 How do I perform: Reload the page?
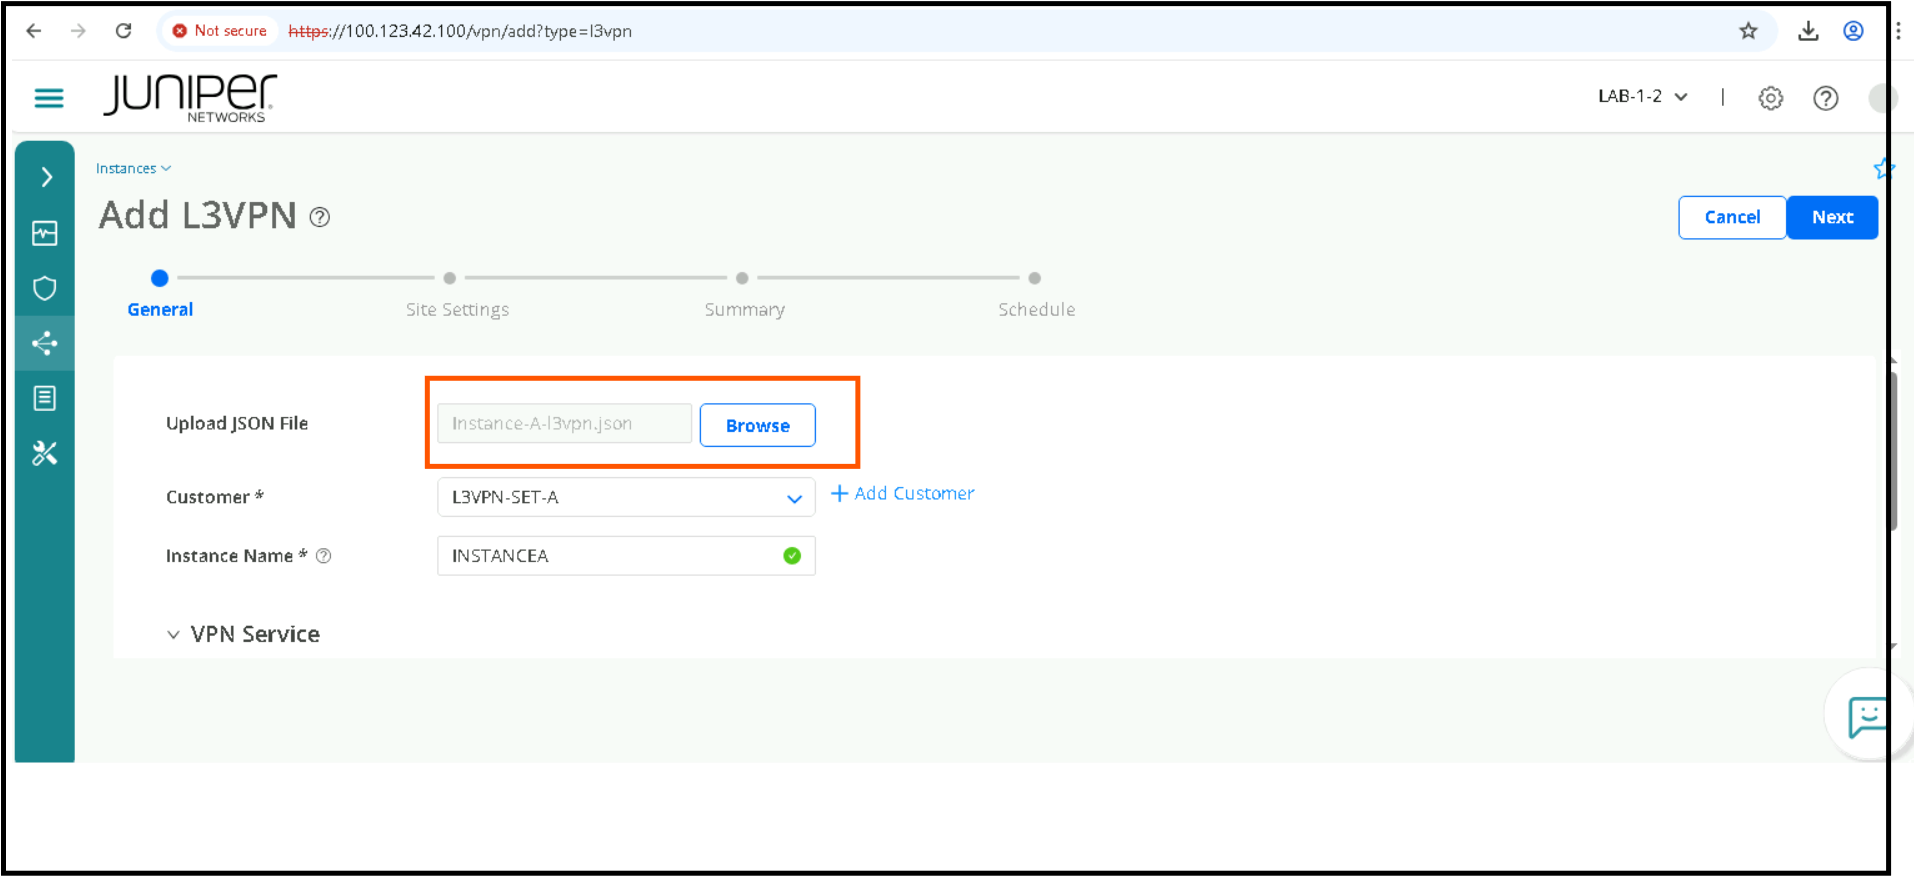click(x=123, y=31)
